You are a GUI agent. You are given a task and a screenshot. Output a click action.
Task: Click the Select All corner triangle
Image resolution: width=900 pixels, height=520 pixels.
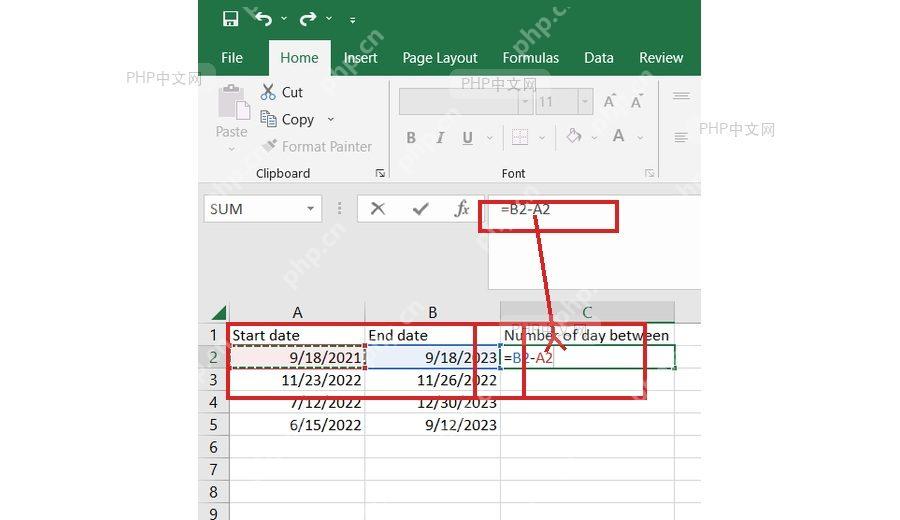tap(218, 312)
